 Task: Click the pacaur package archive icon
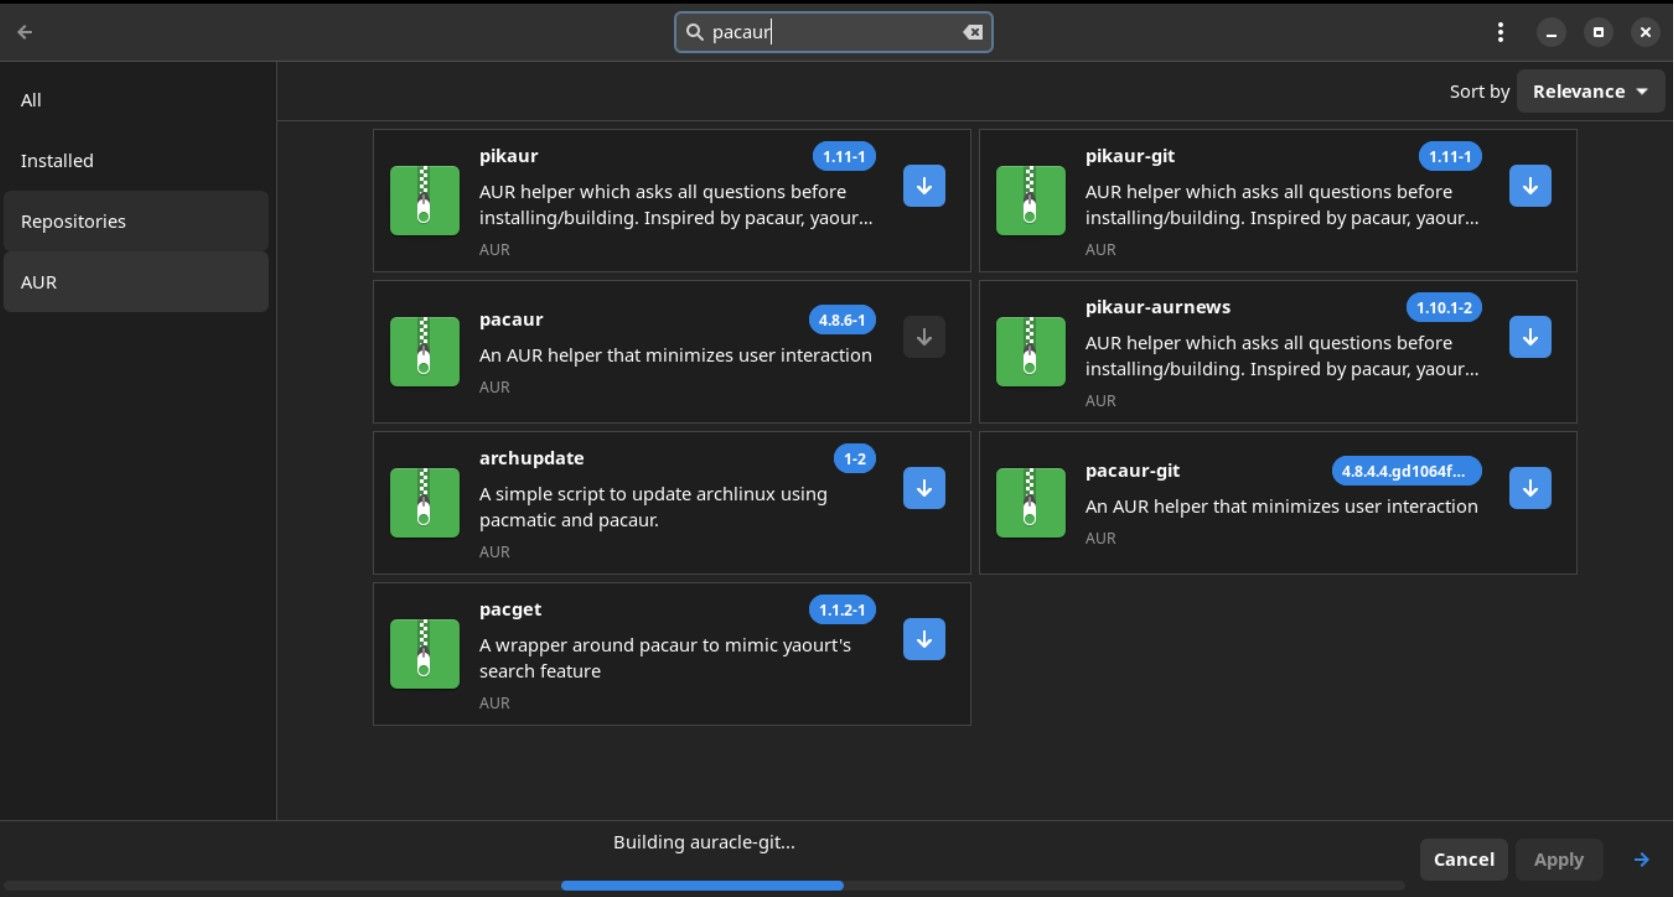pyautogui.click(x=425, y=351)
